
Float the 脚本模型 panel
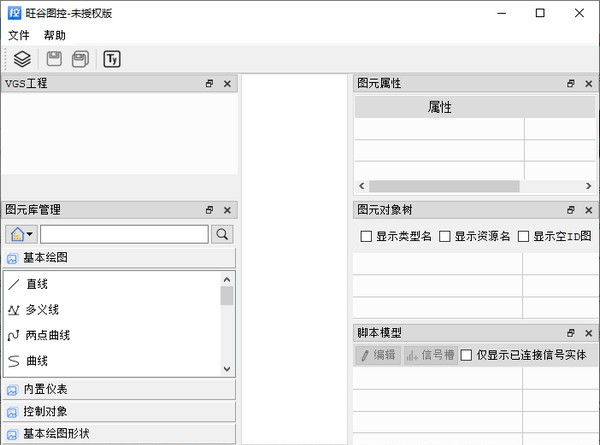coord(571,333)
